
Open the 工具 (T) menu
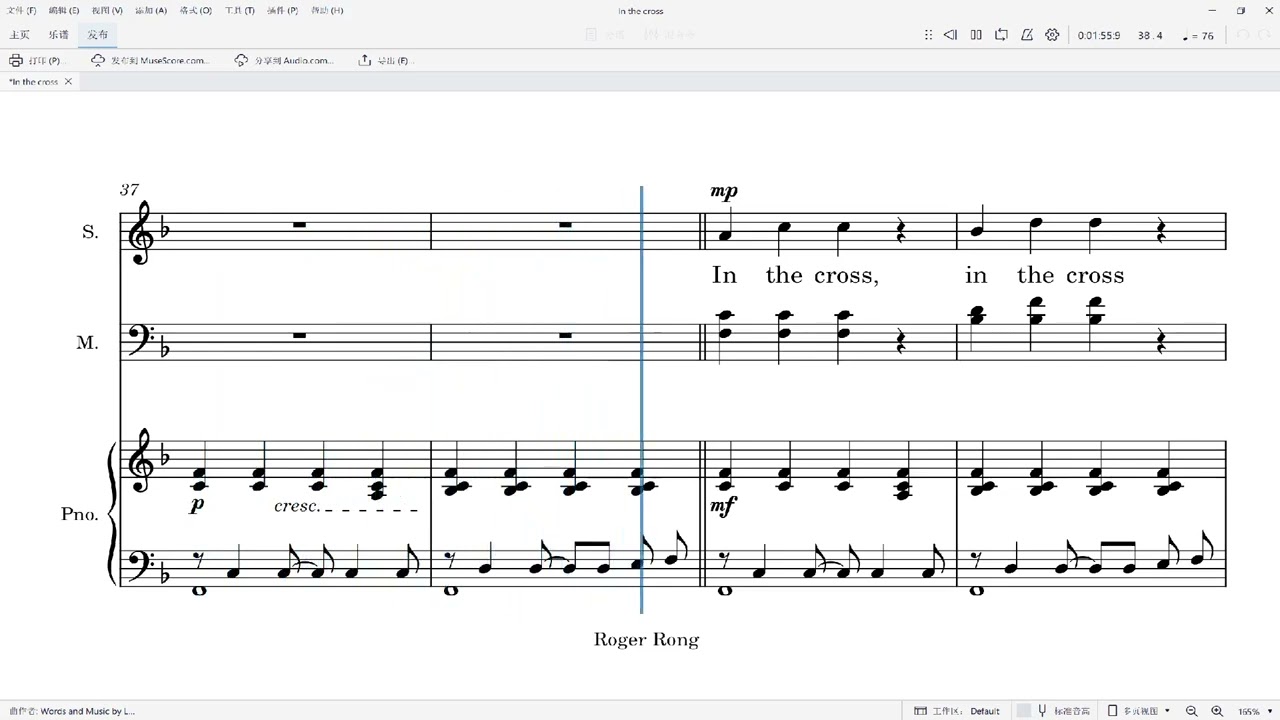(x=239, y=10)
